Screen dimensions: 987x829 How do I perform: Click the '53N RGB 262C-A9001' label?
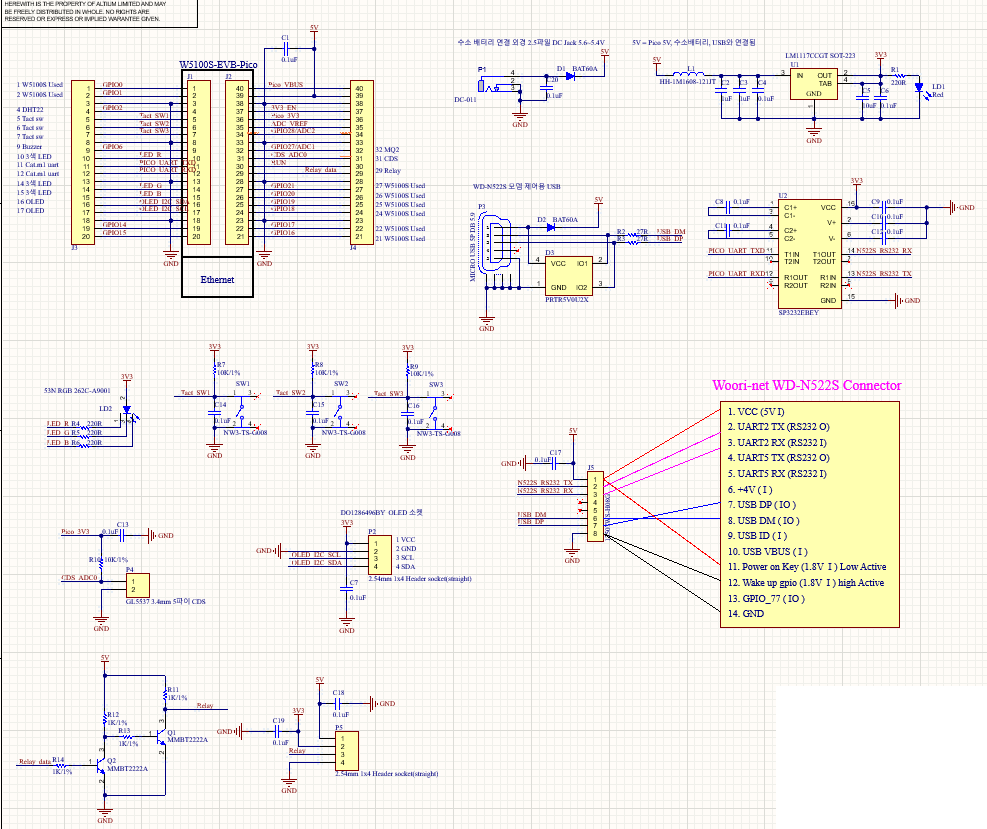[77, 390]
